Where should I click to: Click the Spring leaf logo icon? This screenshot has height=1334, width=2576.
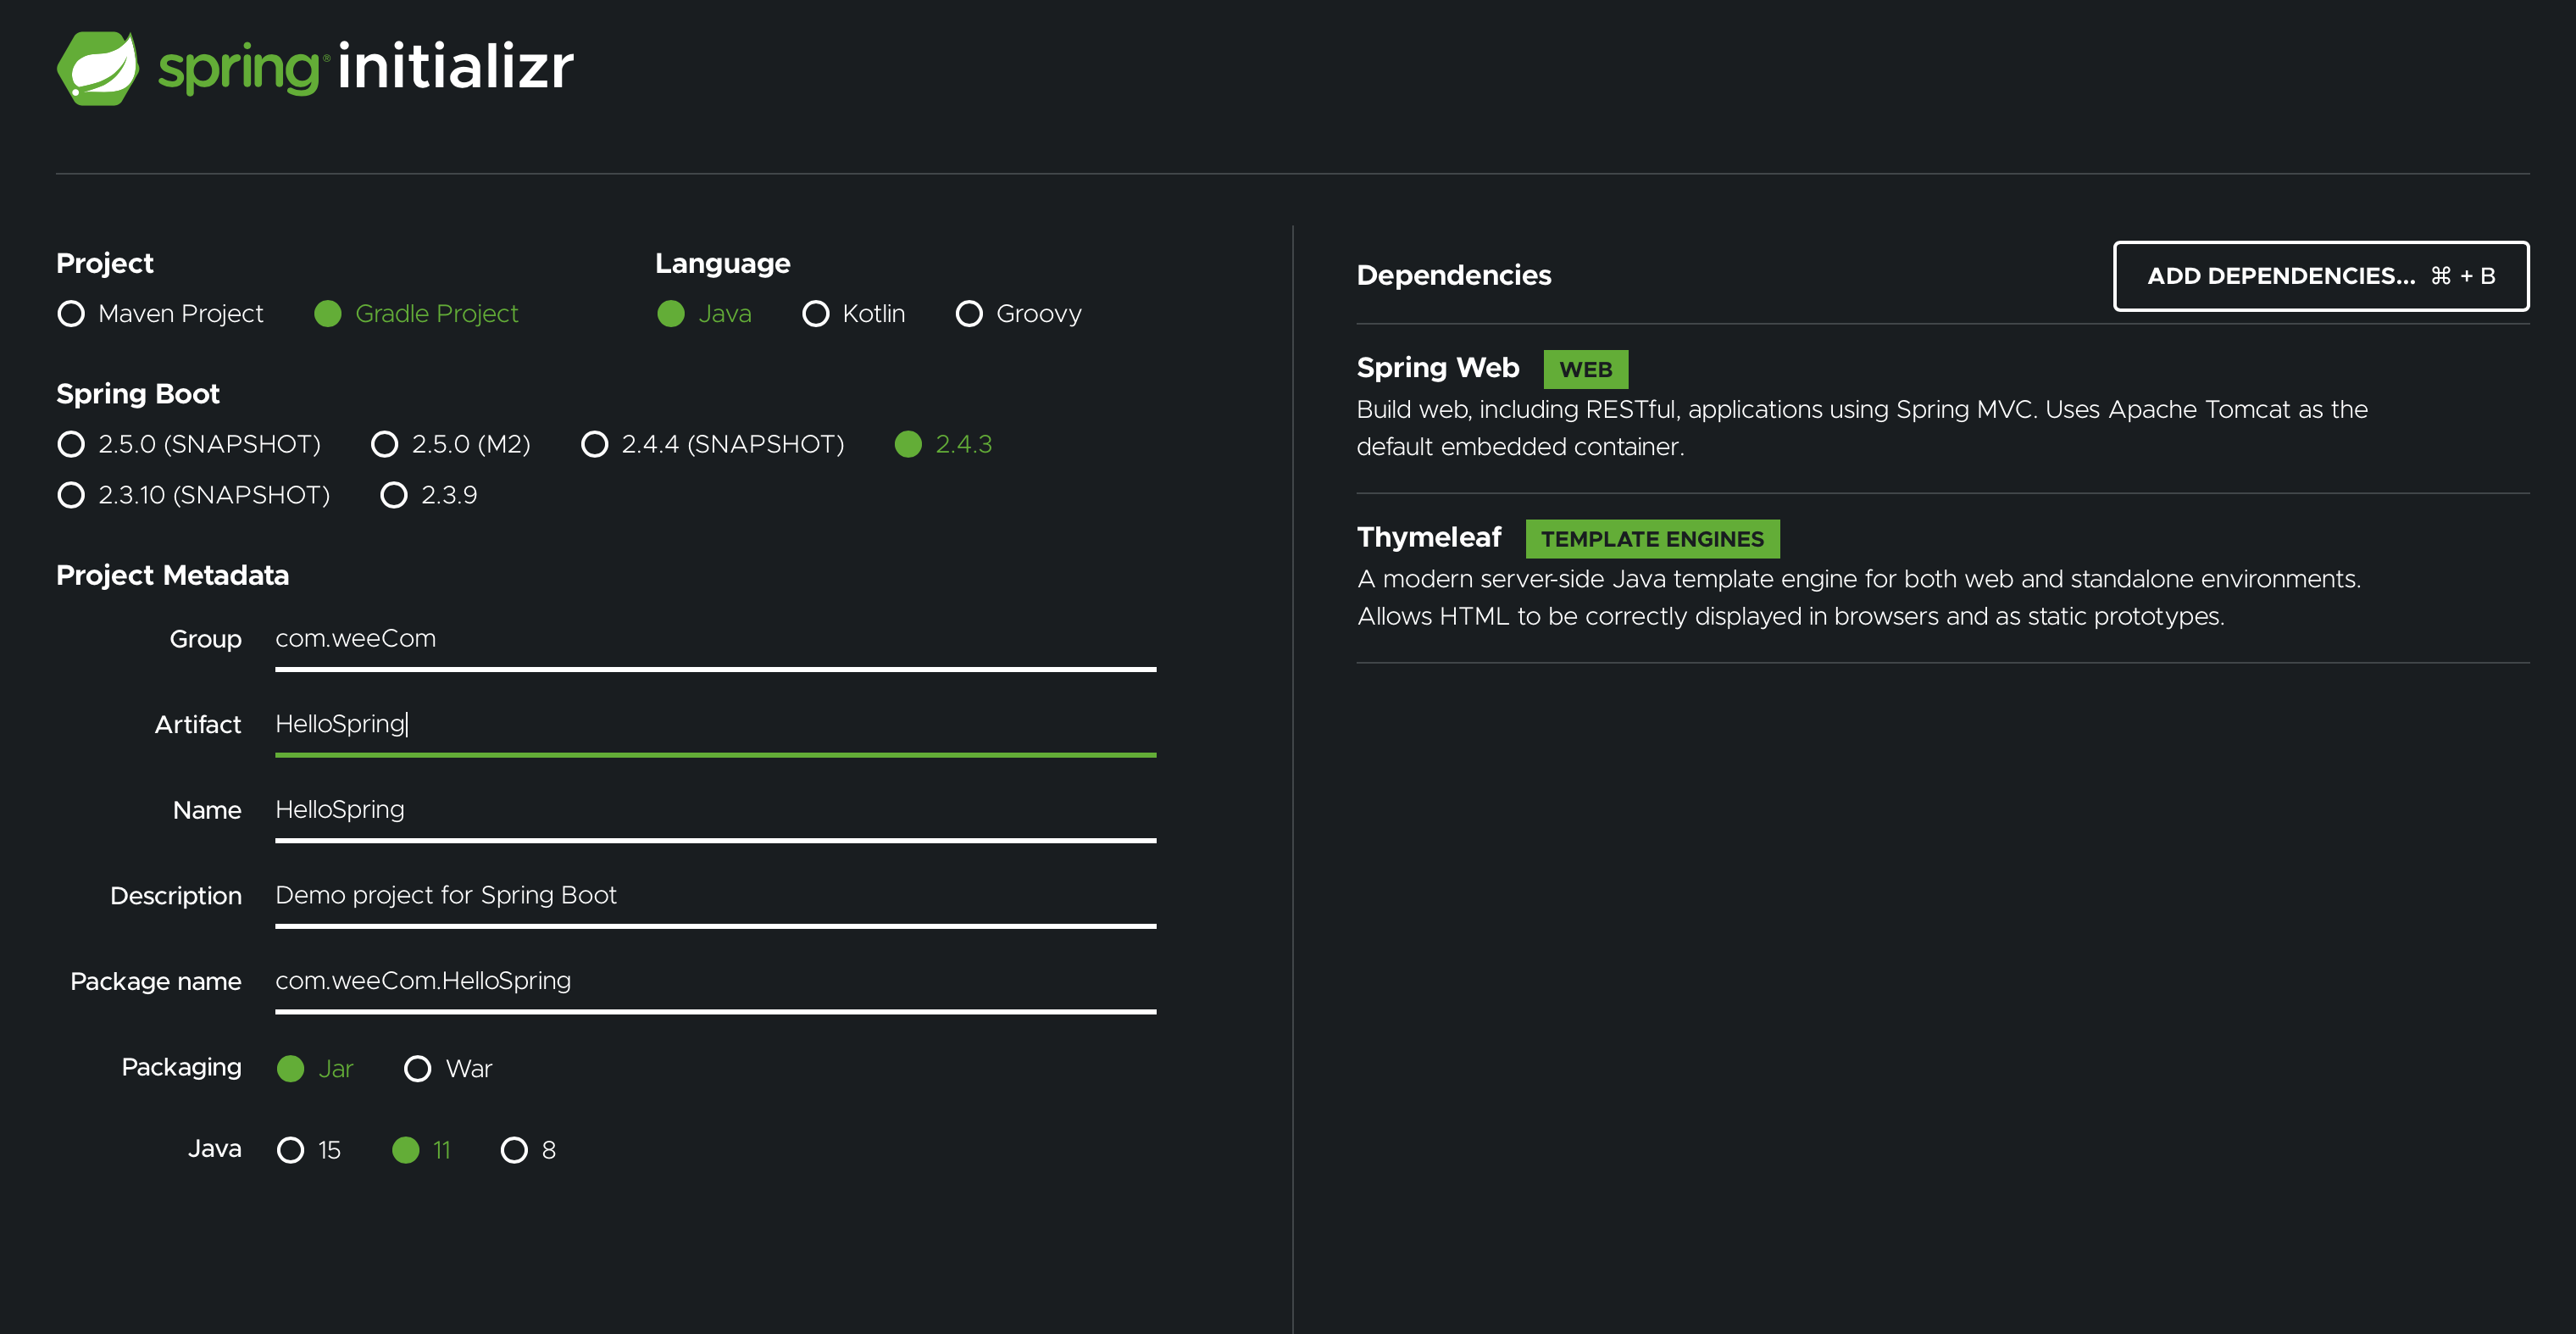(x=98, y=68)
